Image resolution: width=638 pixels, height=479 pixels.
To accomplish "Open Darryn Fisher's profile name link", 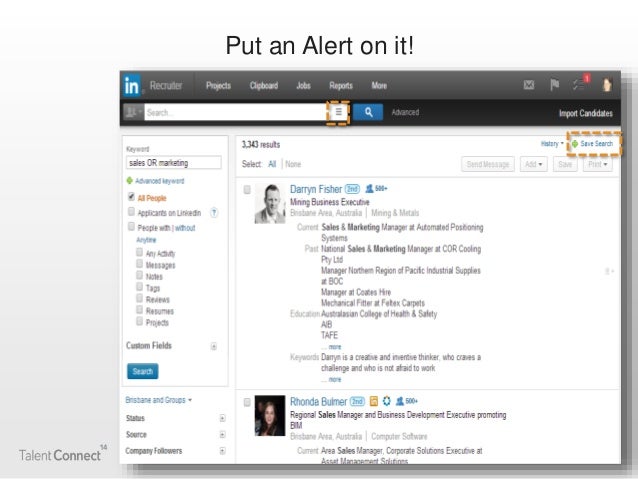I will [x=316, y=189].
